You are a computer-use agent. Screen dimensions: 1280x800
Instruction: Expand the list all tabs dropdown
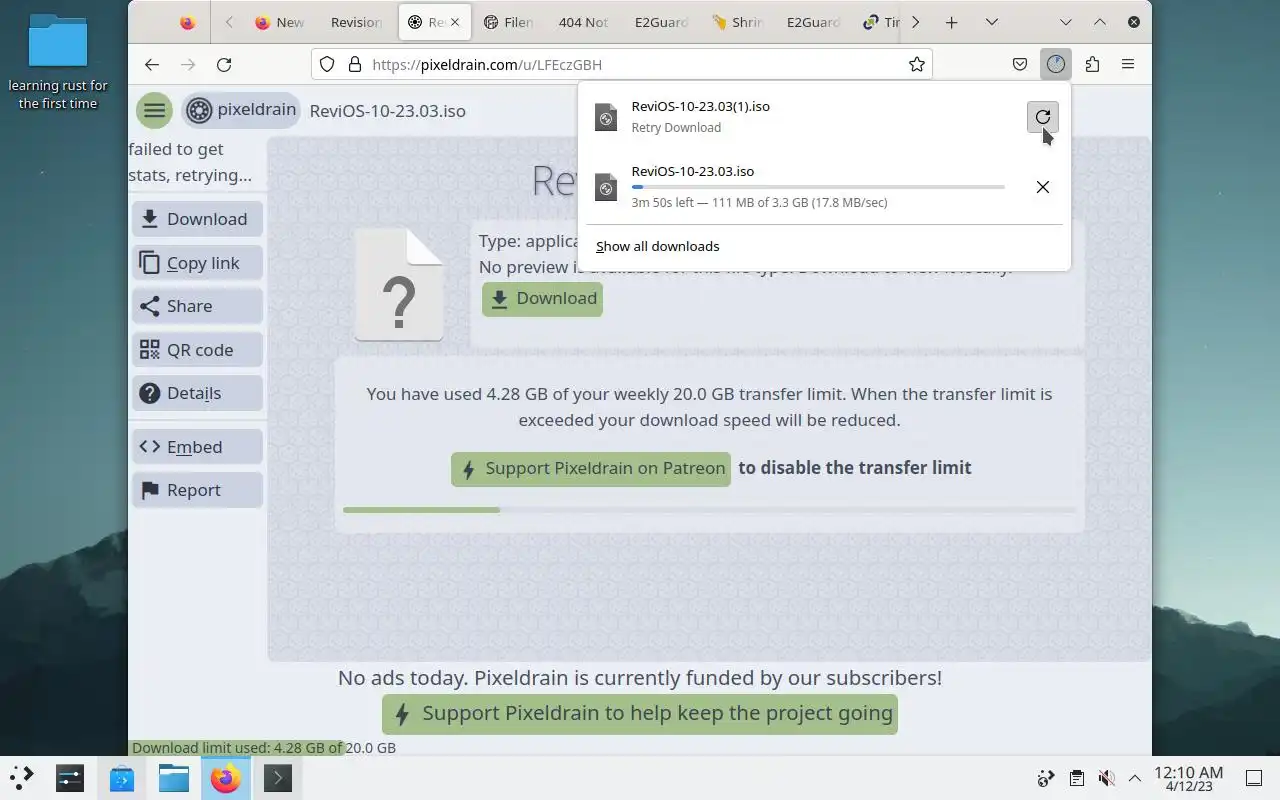[x=991, y=22]
